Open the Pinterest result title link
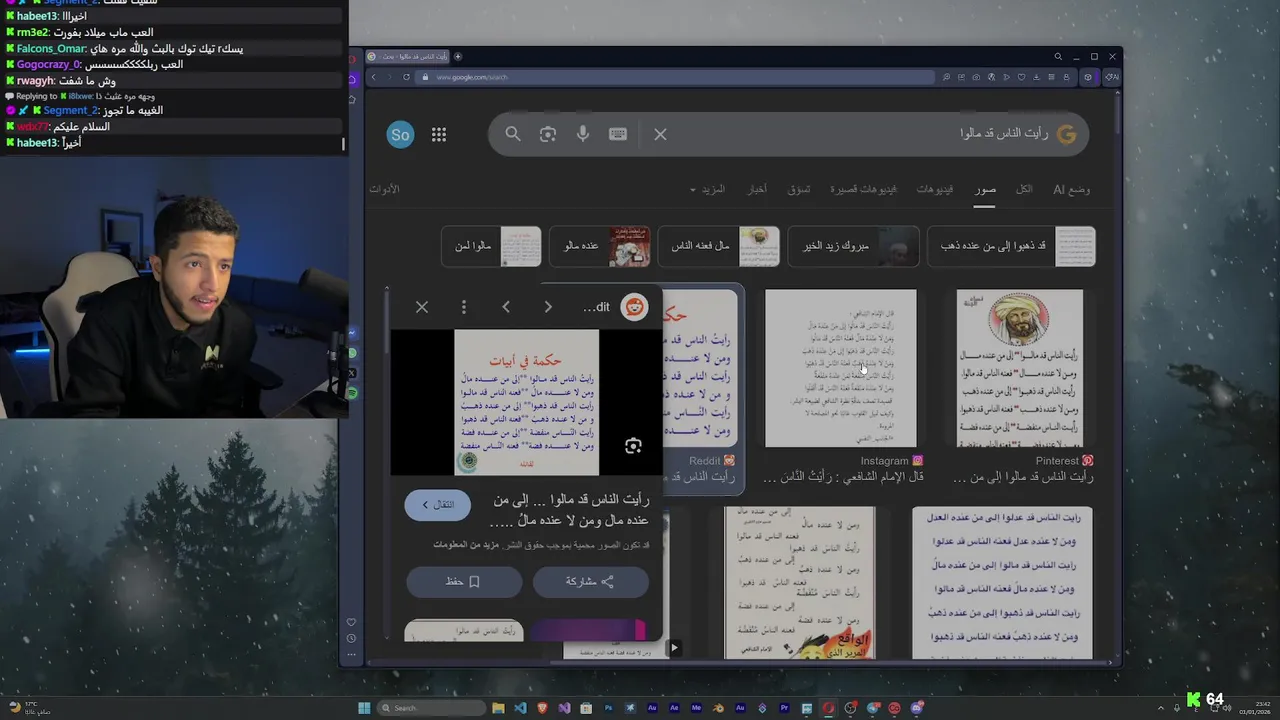The height and width of the screenshot is (720, 1280). click(1023, 477)
